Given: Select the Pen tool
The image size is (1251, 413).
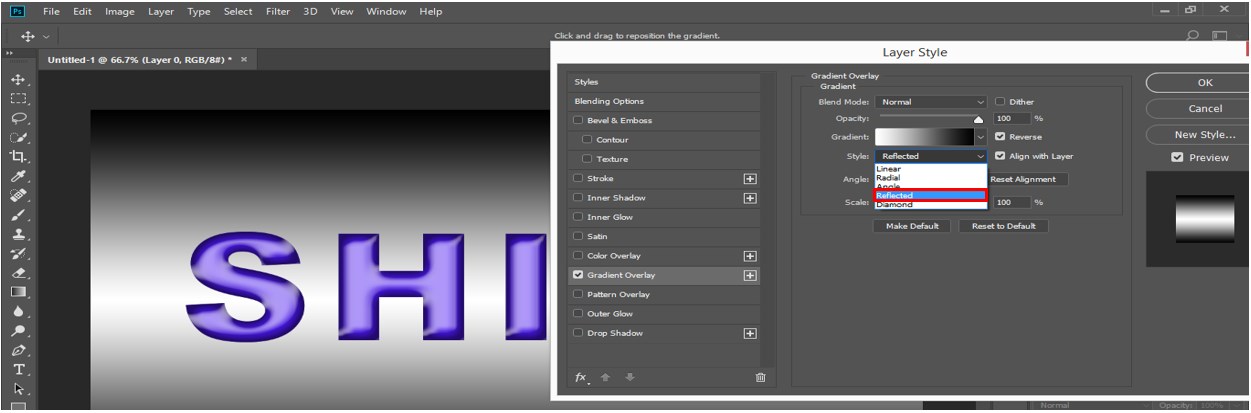Looking at the screenshot, I should [x=18, y=350].
